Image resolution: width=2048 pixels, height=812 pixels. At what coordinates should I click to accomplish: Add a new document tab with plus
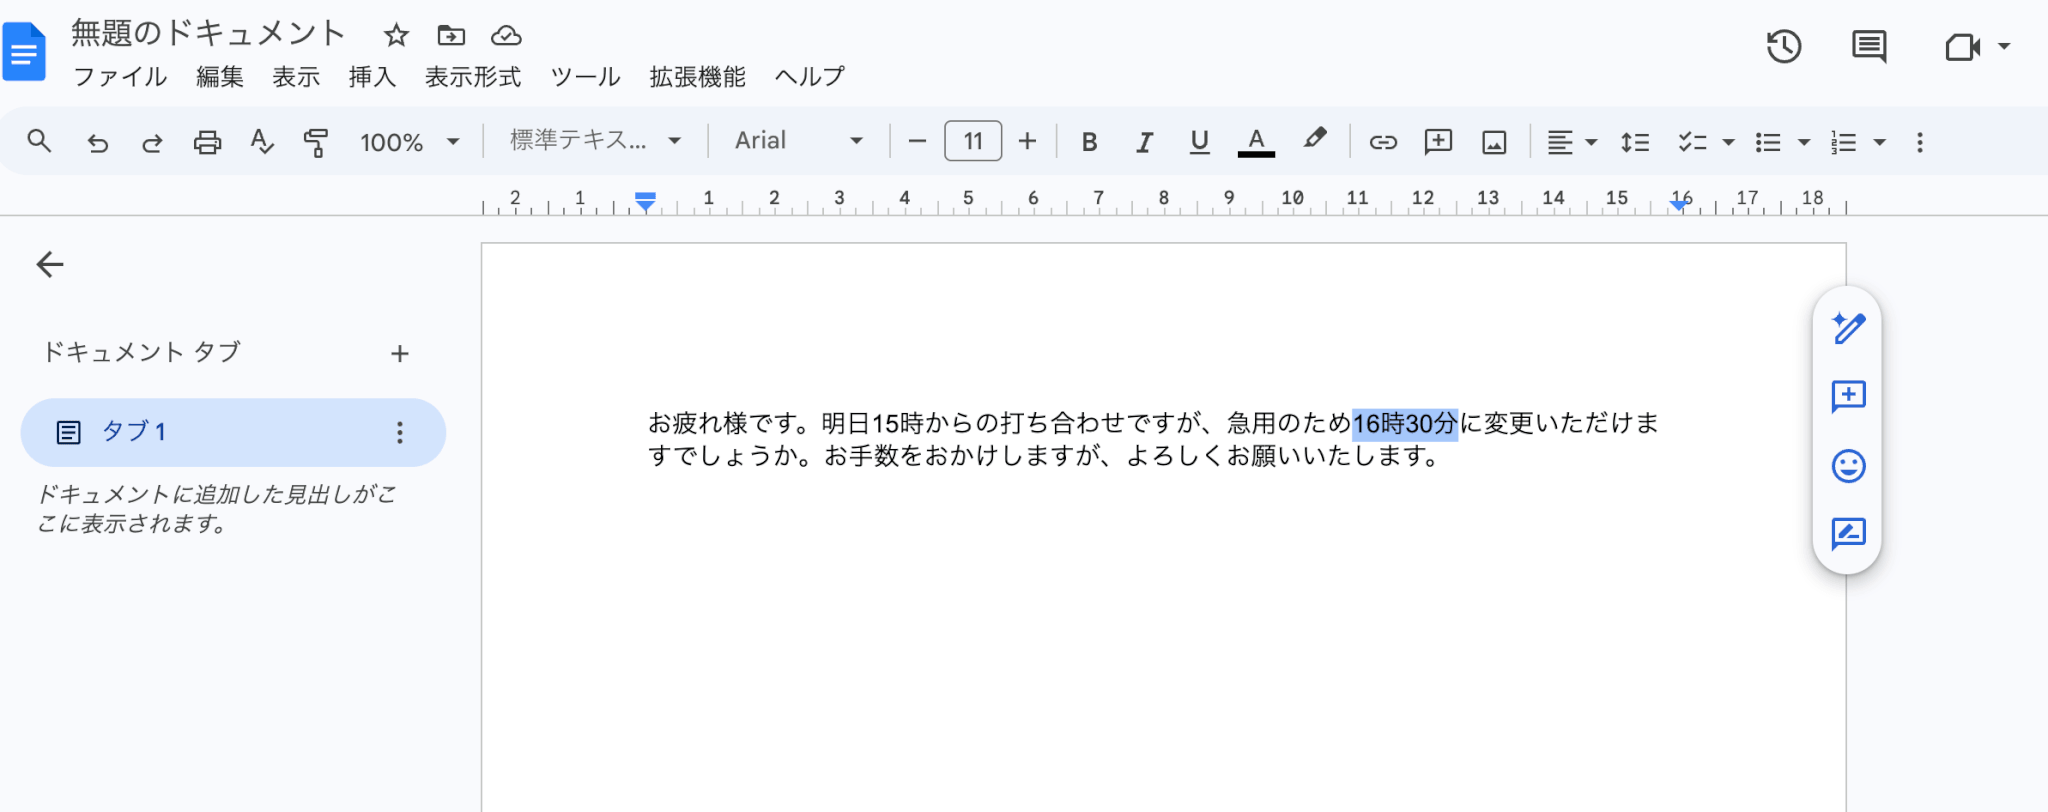coord(400,353)
